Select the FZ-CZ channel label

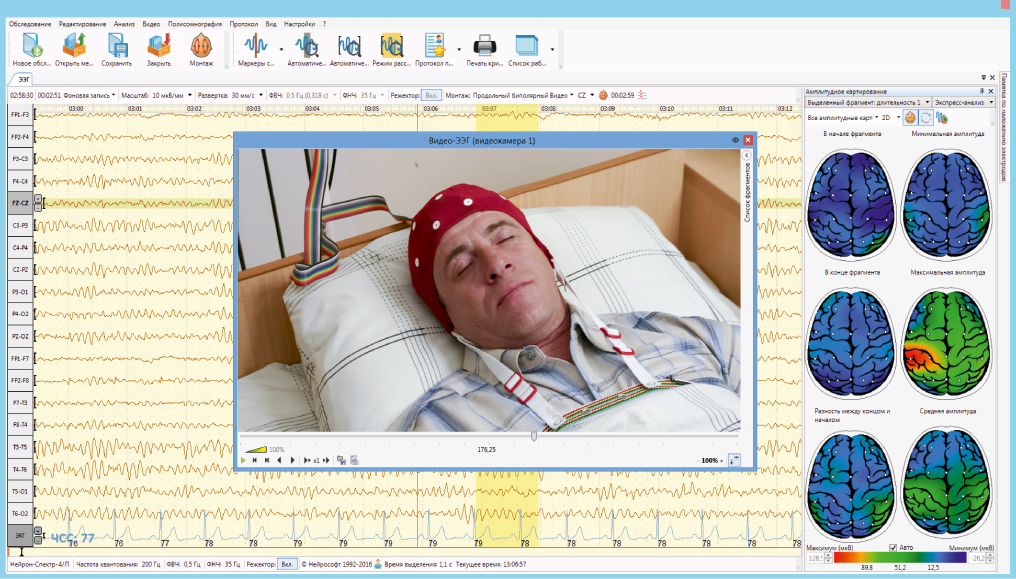[x=19, y=203]
